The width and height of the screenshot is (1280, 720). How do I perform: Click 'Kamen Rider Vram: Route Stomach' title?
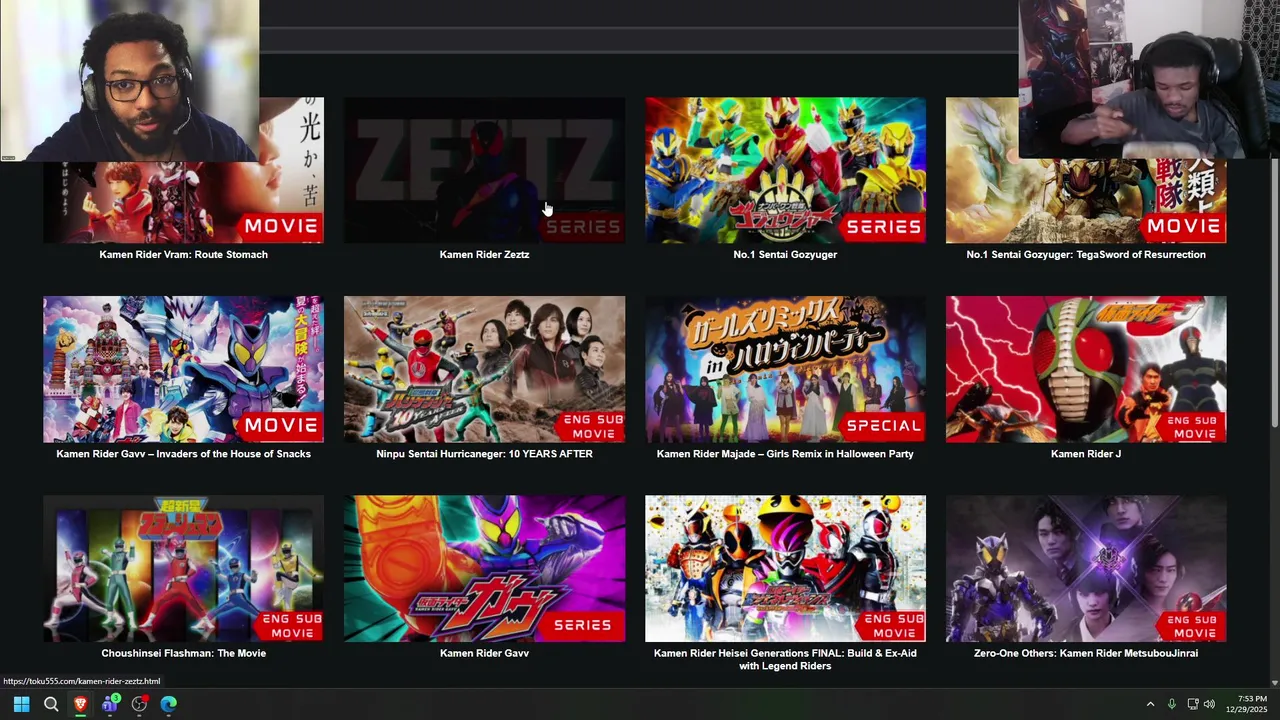click(x=183, y=254)
